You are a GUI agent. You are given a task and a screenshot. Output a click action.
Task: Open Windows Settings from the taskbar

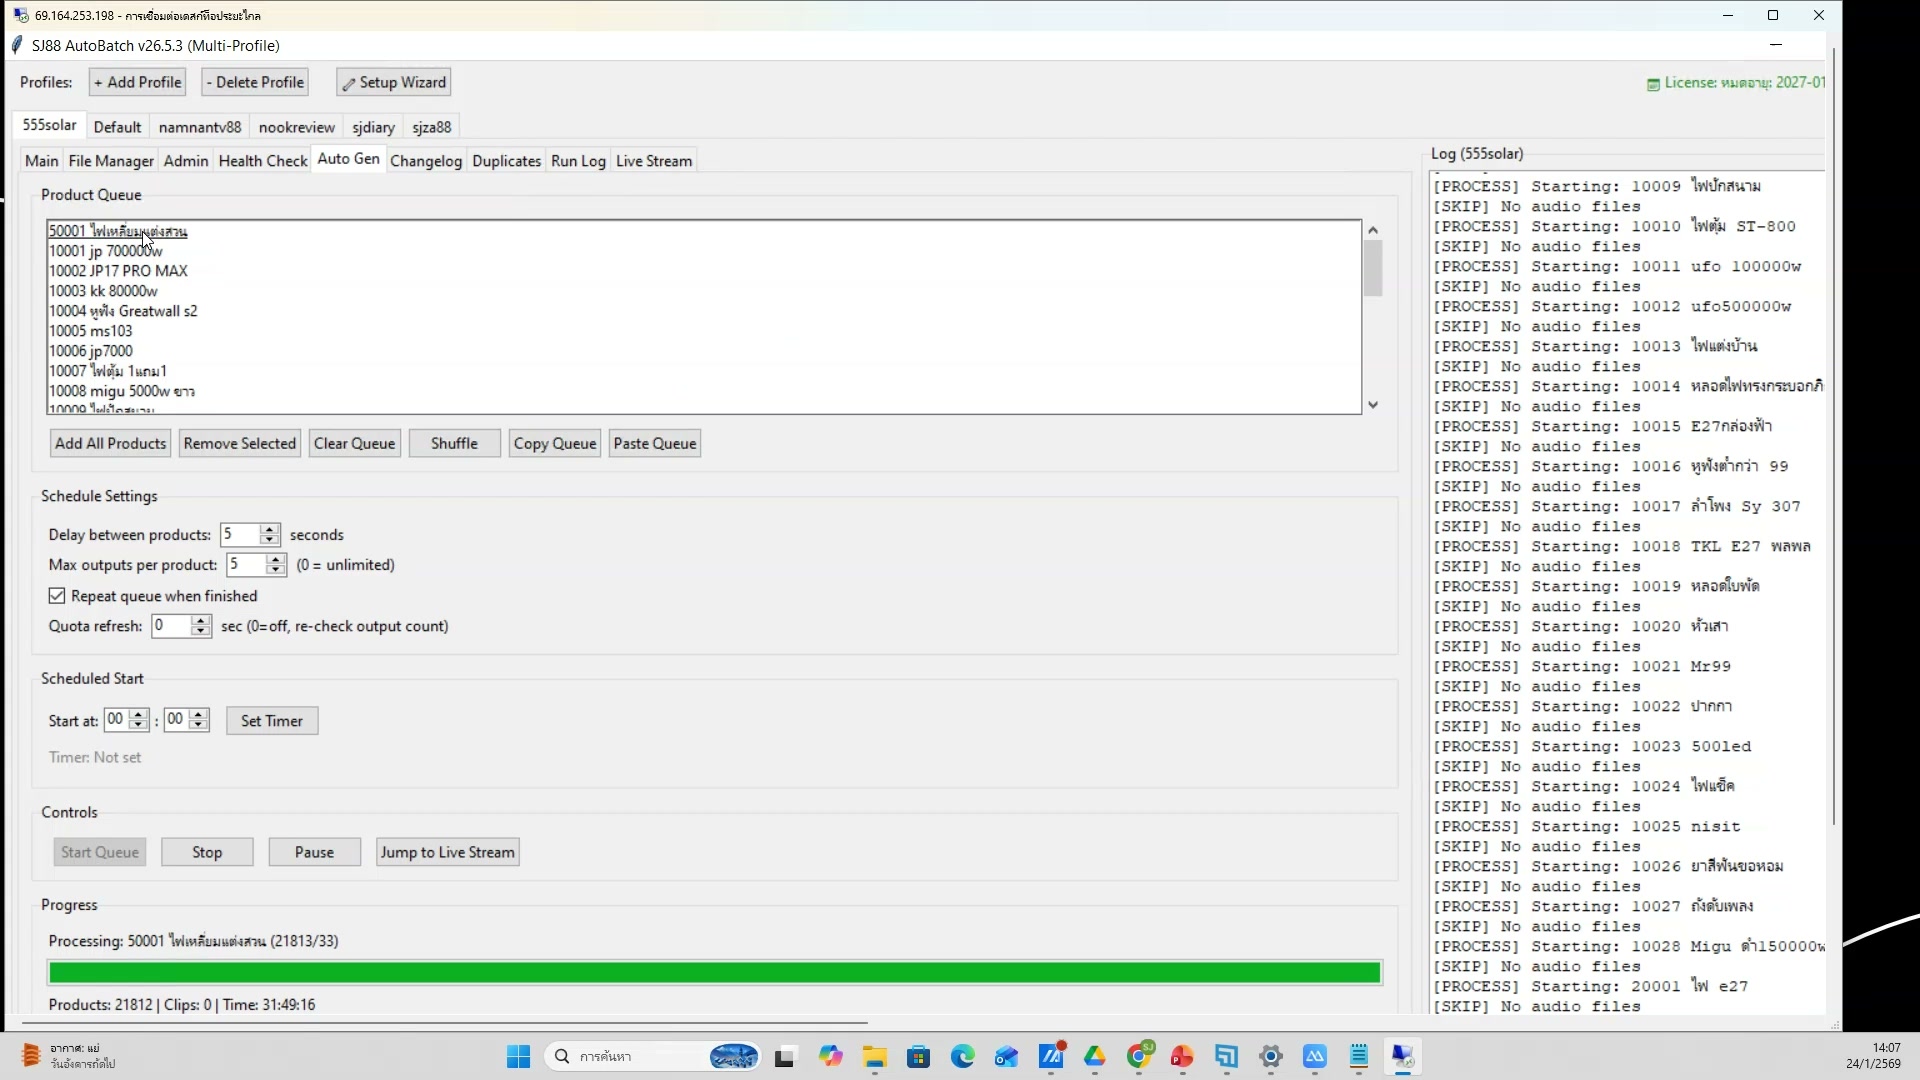[x=1270, y=1056]
